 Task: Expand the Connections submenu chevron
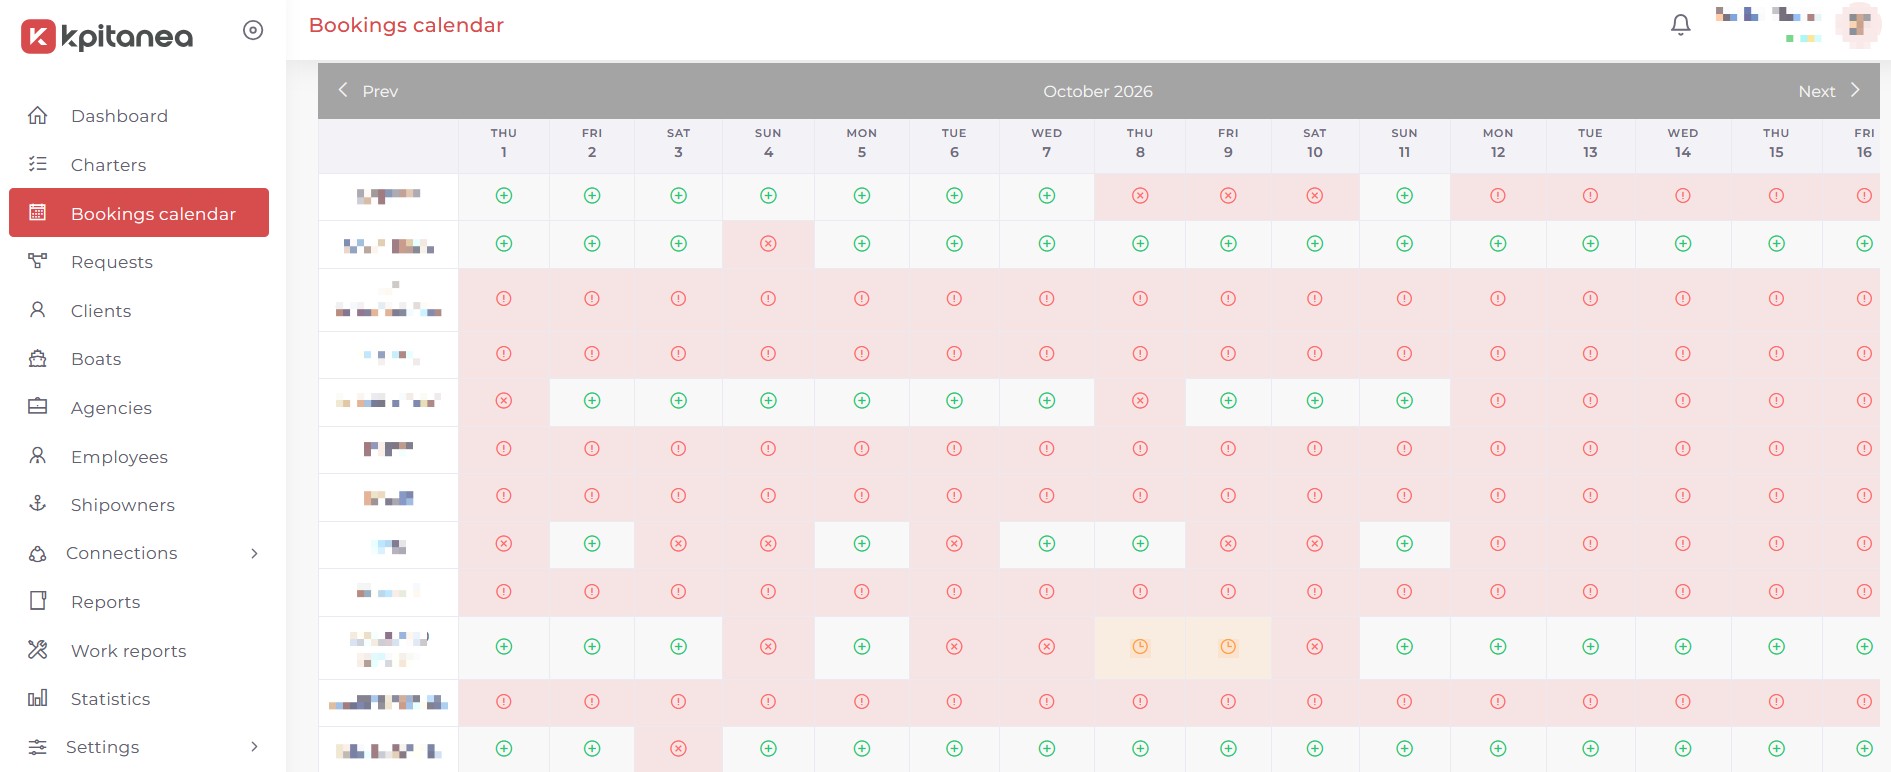coord(254,553)
